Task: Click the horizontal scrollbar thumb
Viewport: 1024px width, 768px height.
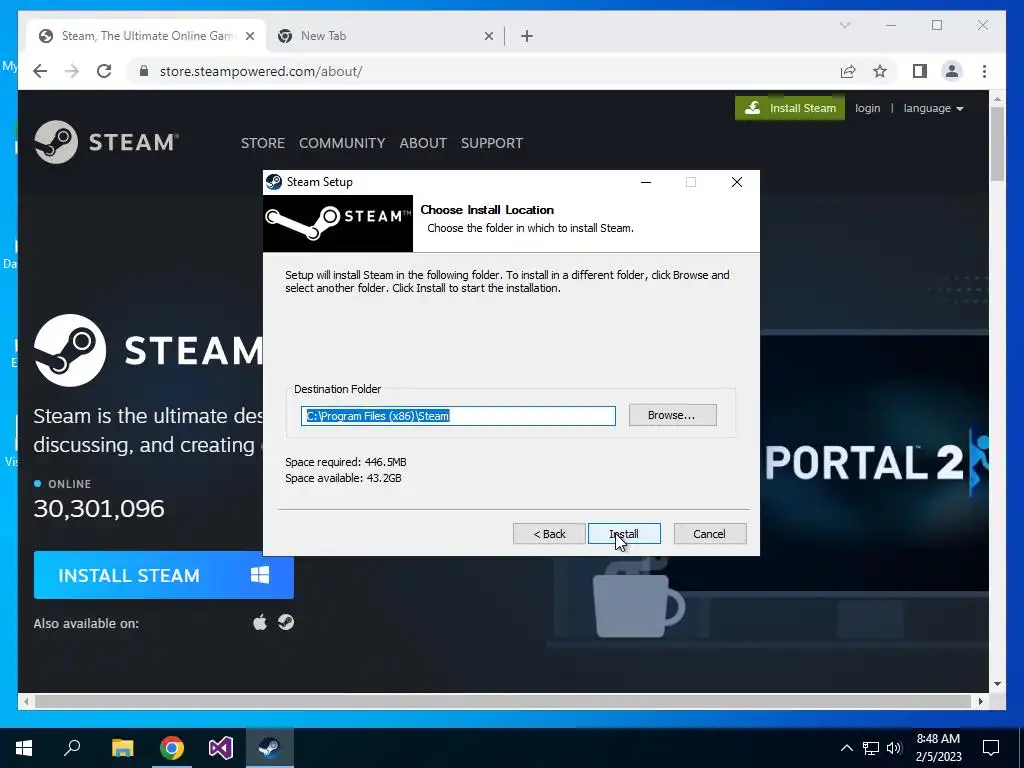Action: click(x=502, y=701)
